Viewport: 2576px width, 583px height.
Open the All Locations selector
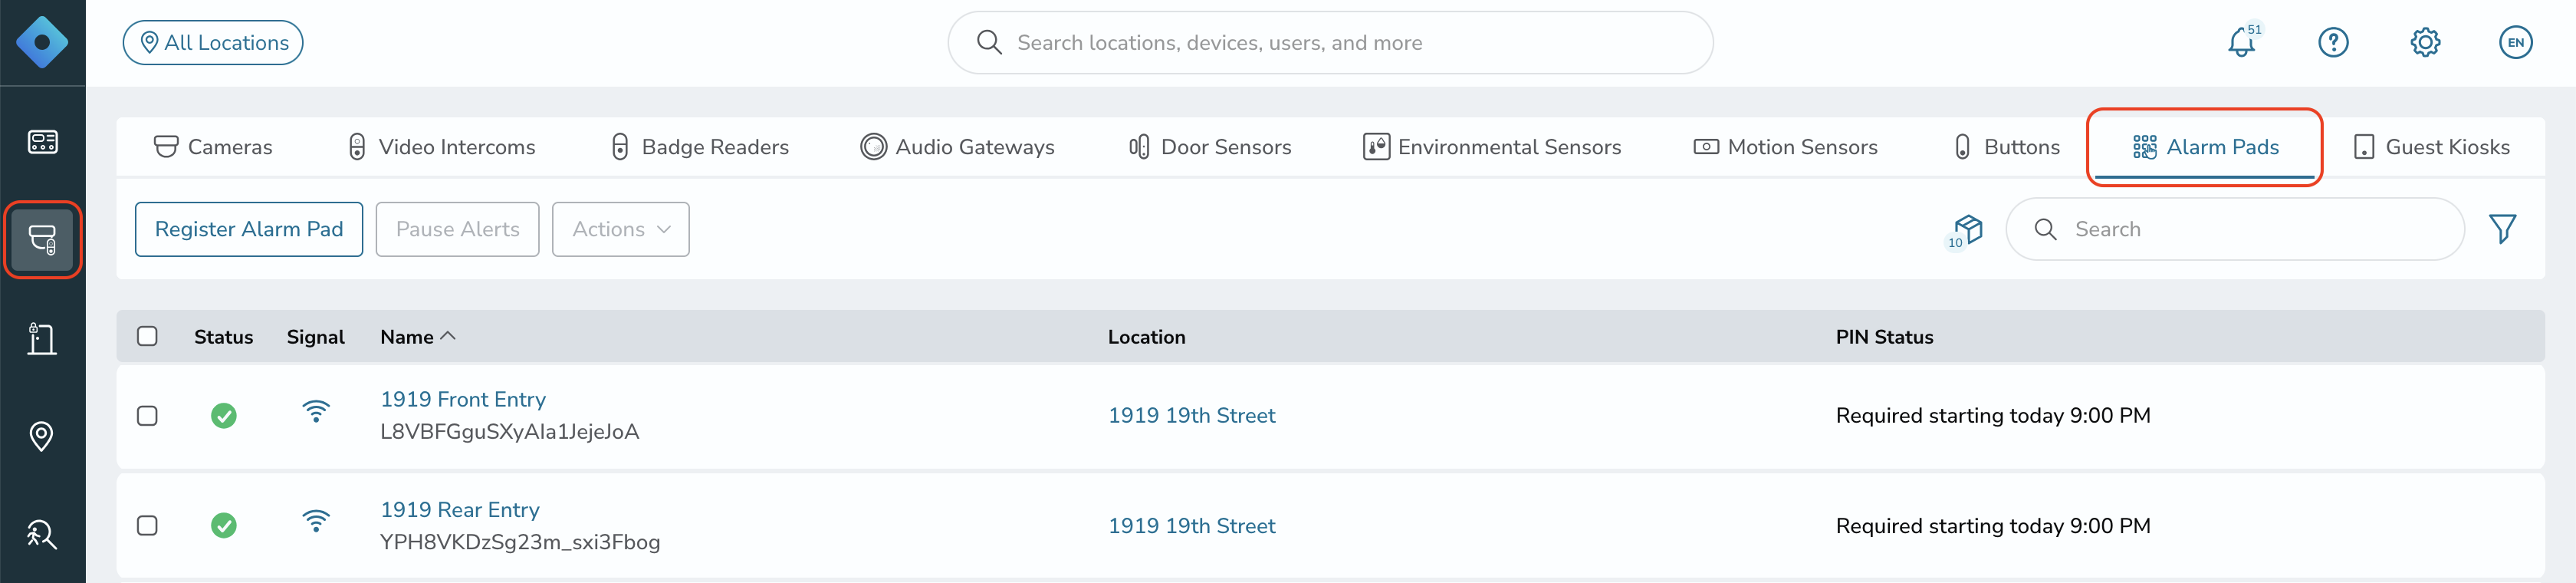(x=213, y=42)
